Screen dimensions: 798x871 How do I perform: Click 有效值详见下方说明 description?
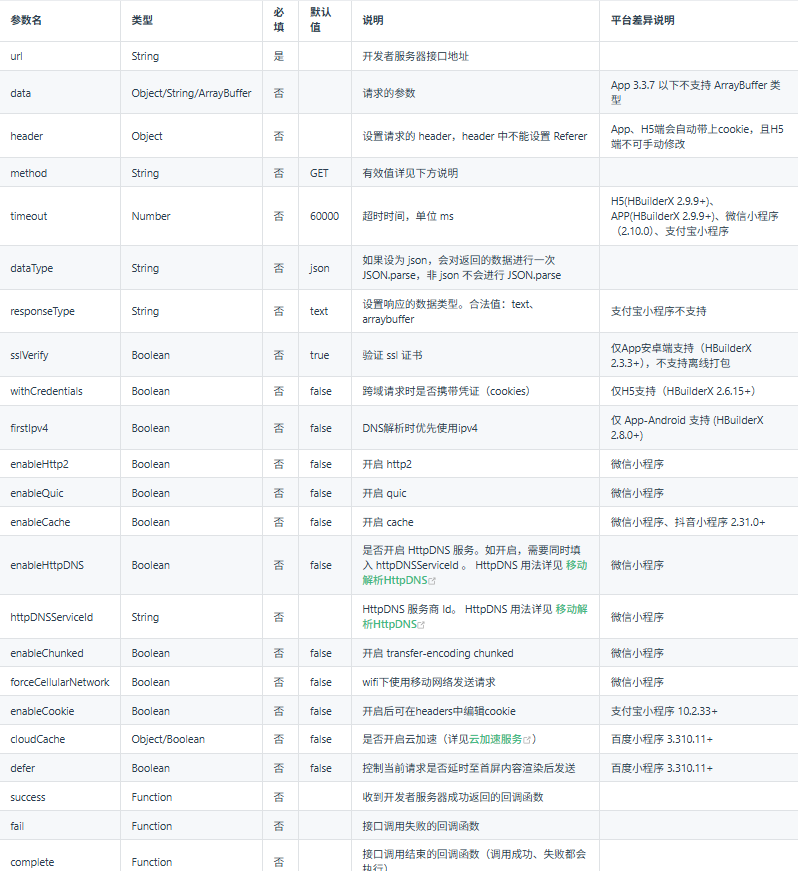410,173
